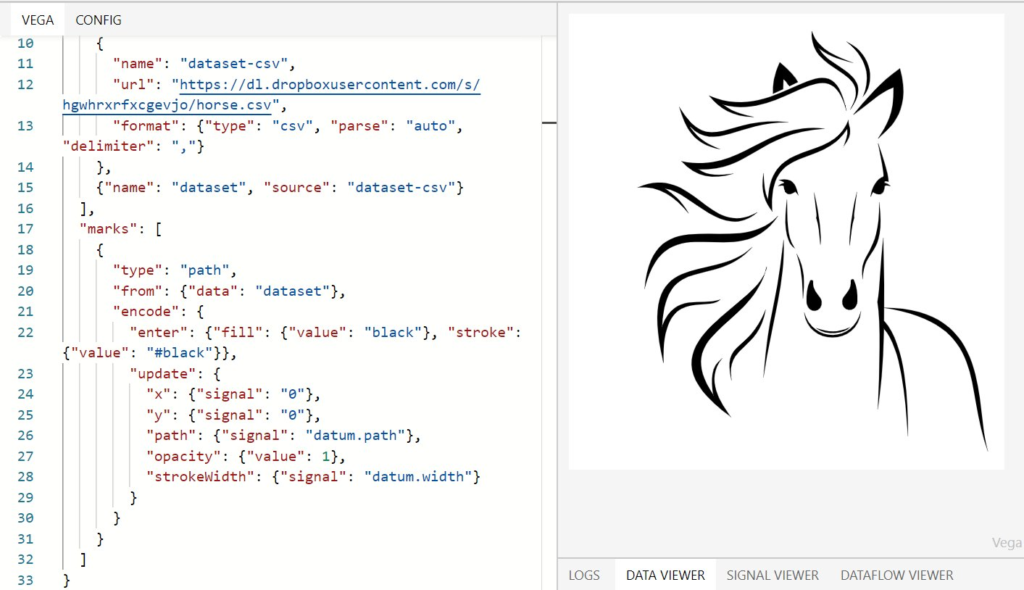Click the rendered horse visualization
This screenshot has height=590, width=1024.
click(786, 240)
